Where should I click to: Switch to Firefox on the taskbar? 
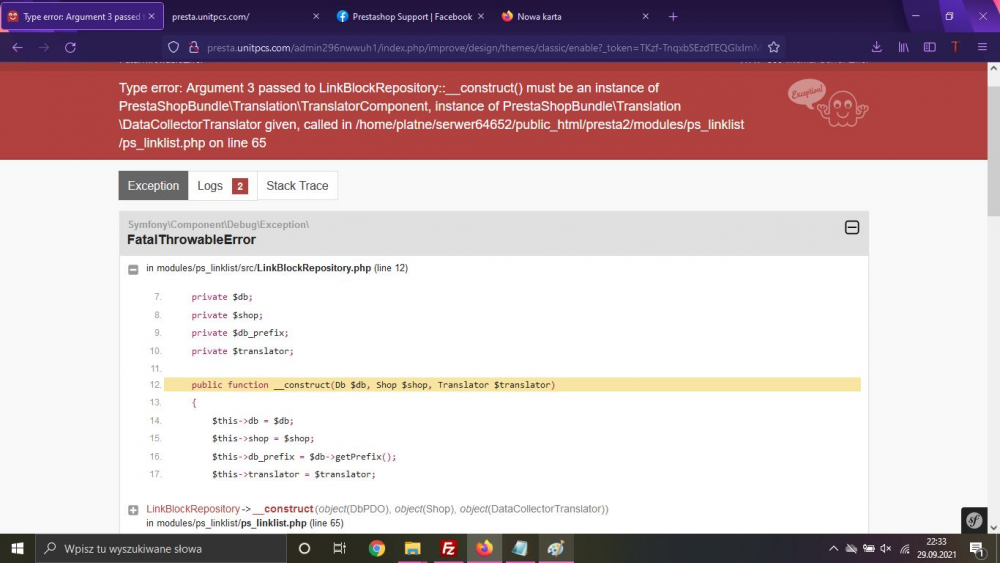[x=484, y=548]
